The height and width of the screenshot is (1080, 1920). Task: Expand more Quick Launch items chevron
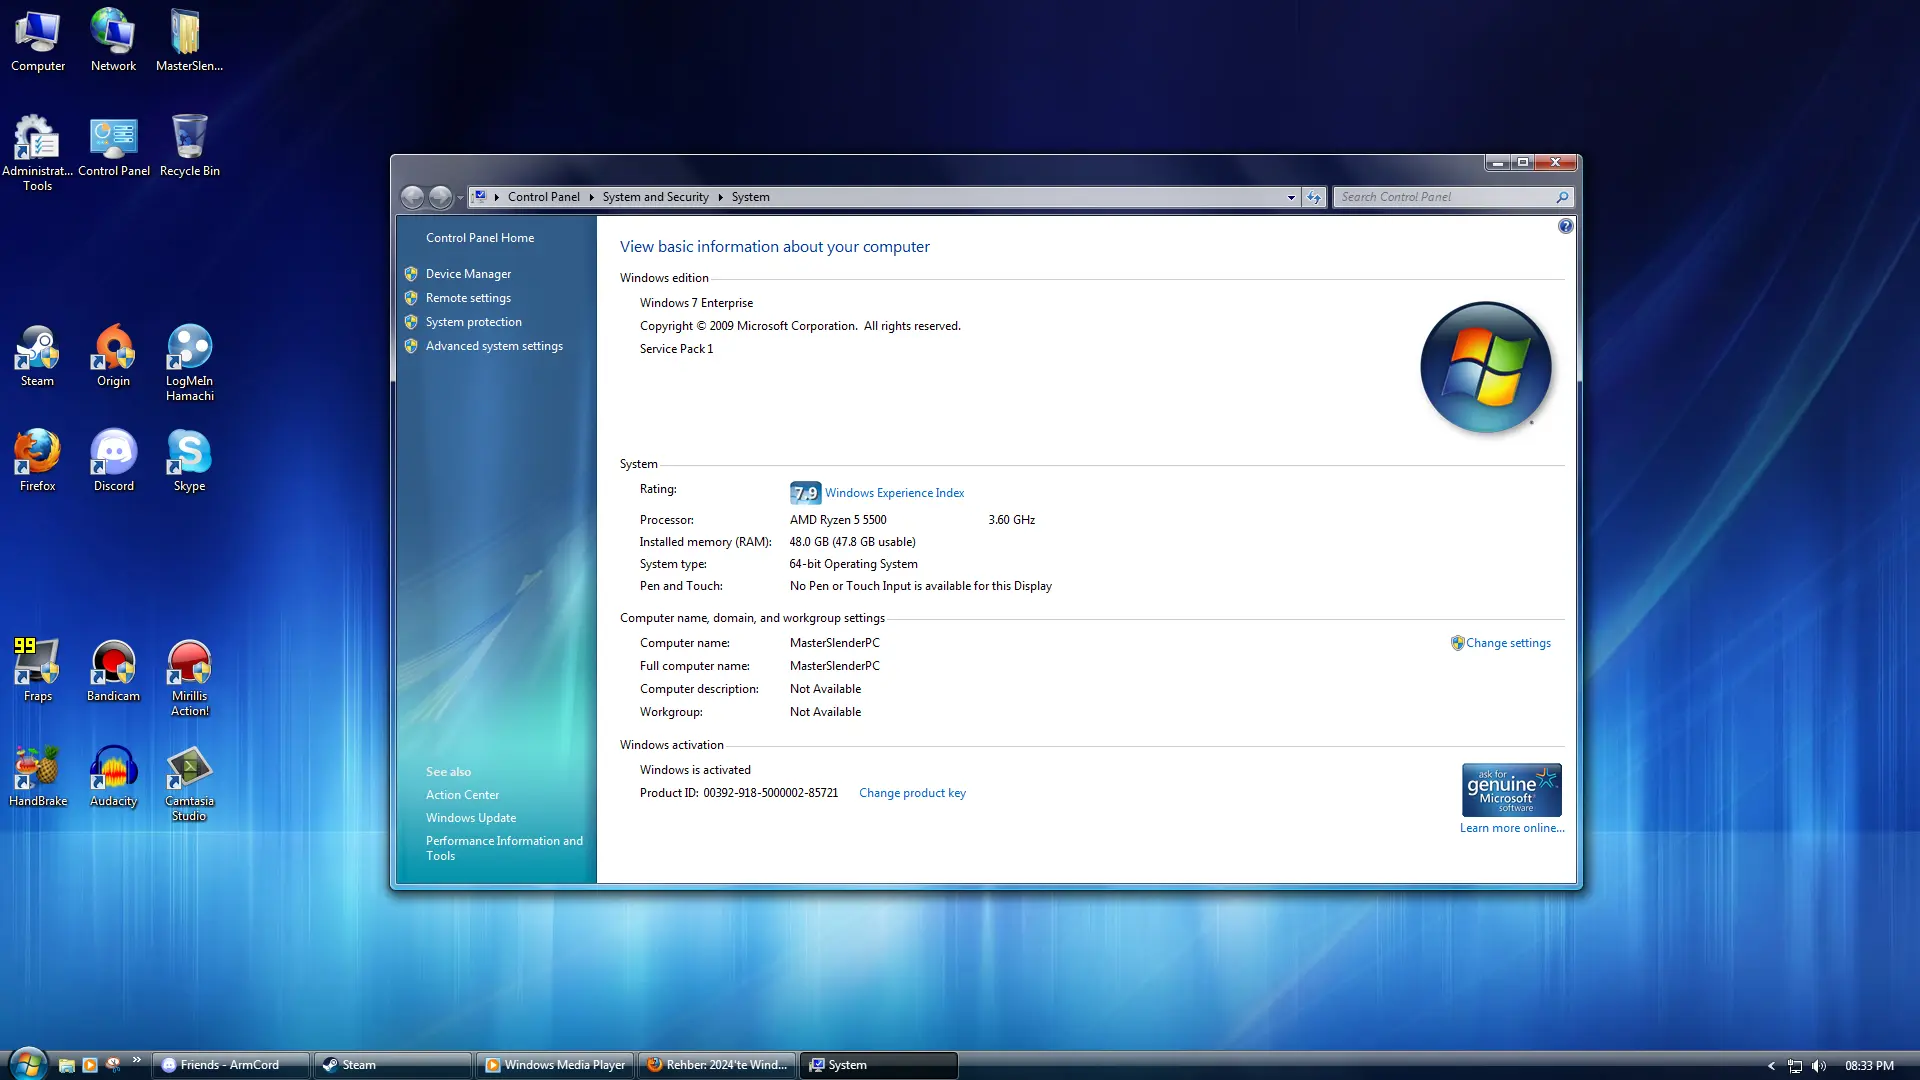coord(136,1060)
